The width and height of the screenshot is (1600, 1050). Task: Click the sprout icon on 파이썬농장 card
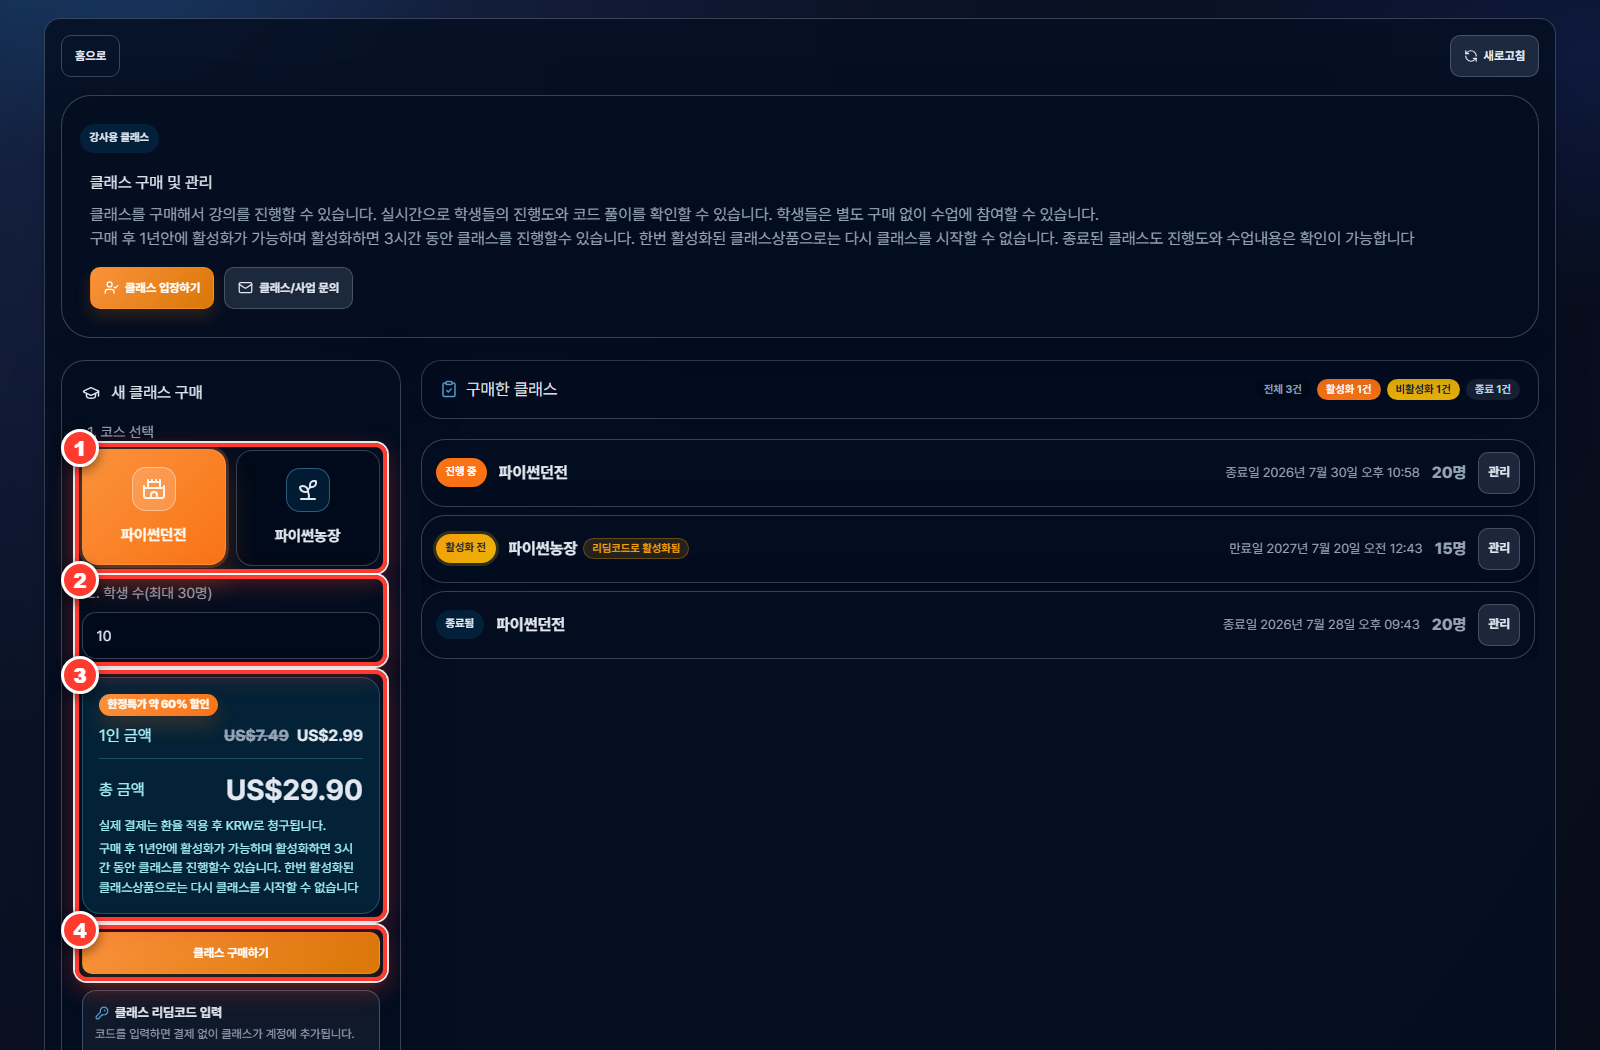(308, 490)
